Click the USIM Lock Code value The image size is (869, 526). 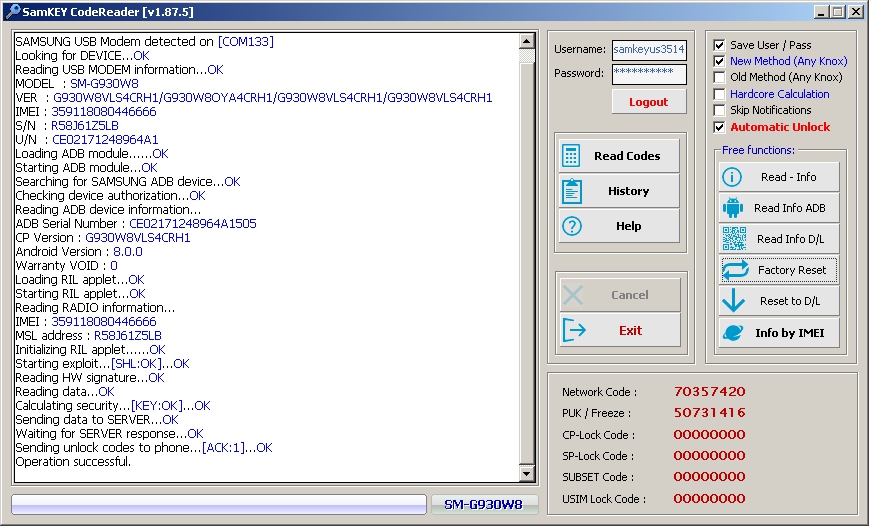[x=709, y=498]
